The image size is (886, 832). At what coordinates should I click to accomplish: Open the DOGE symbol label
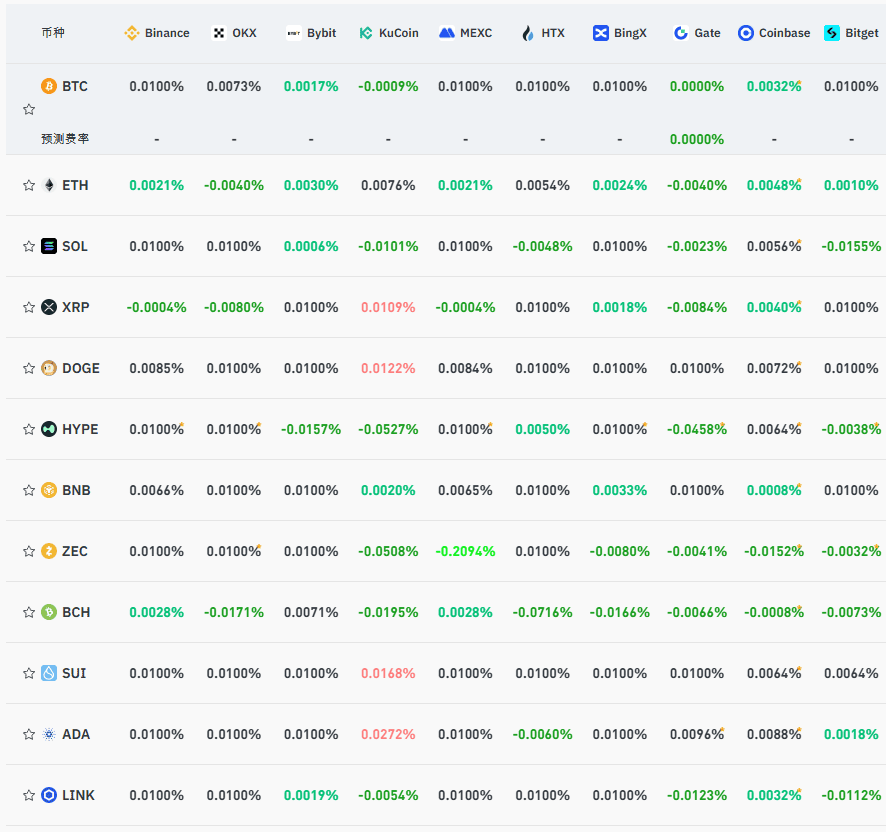click(x=81, y=369)
